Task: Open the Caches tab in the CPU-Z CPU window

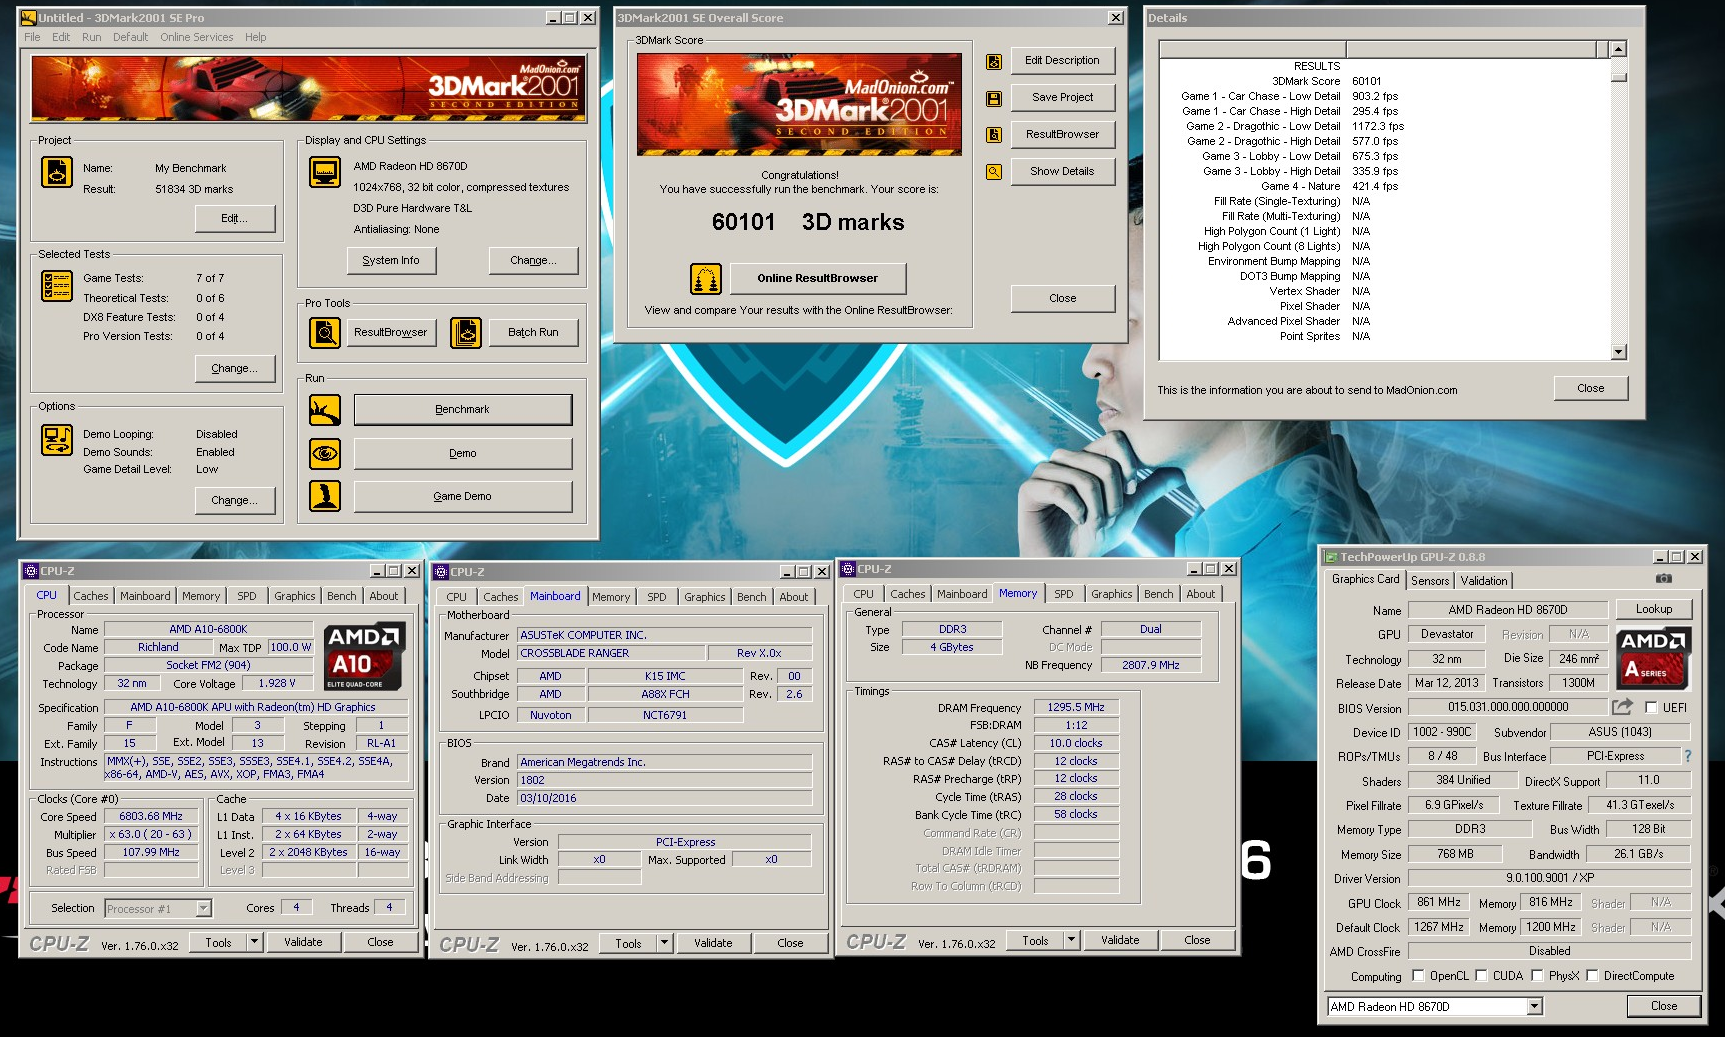Action: tap(91, 596)
